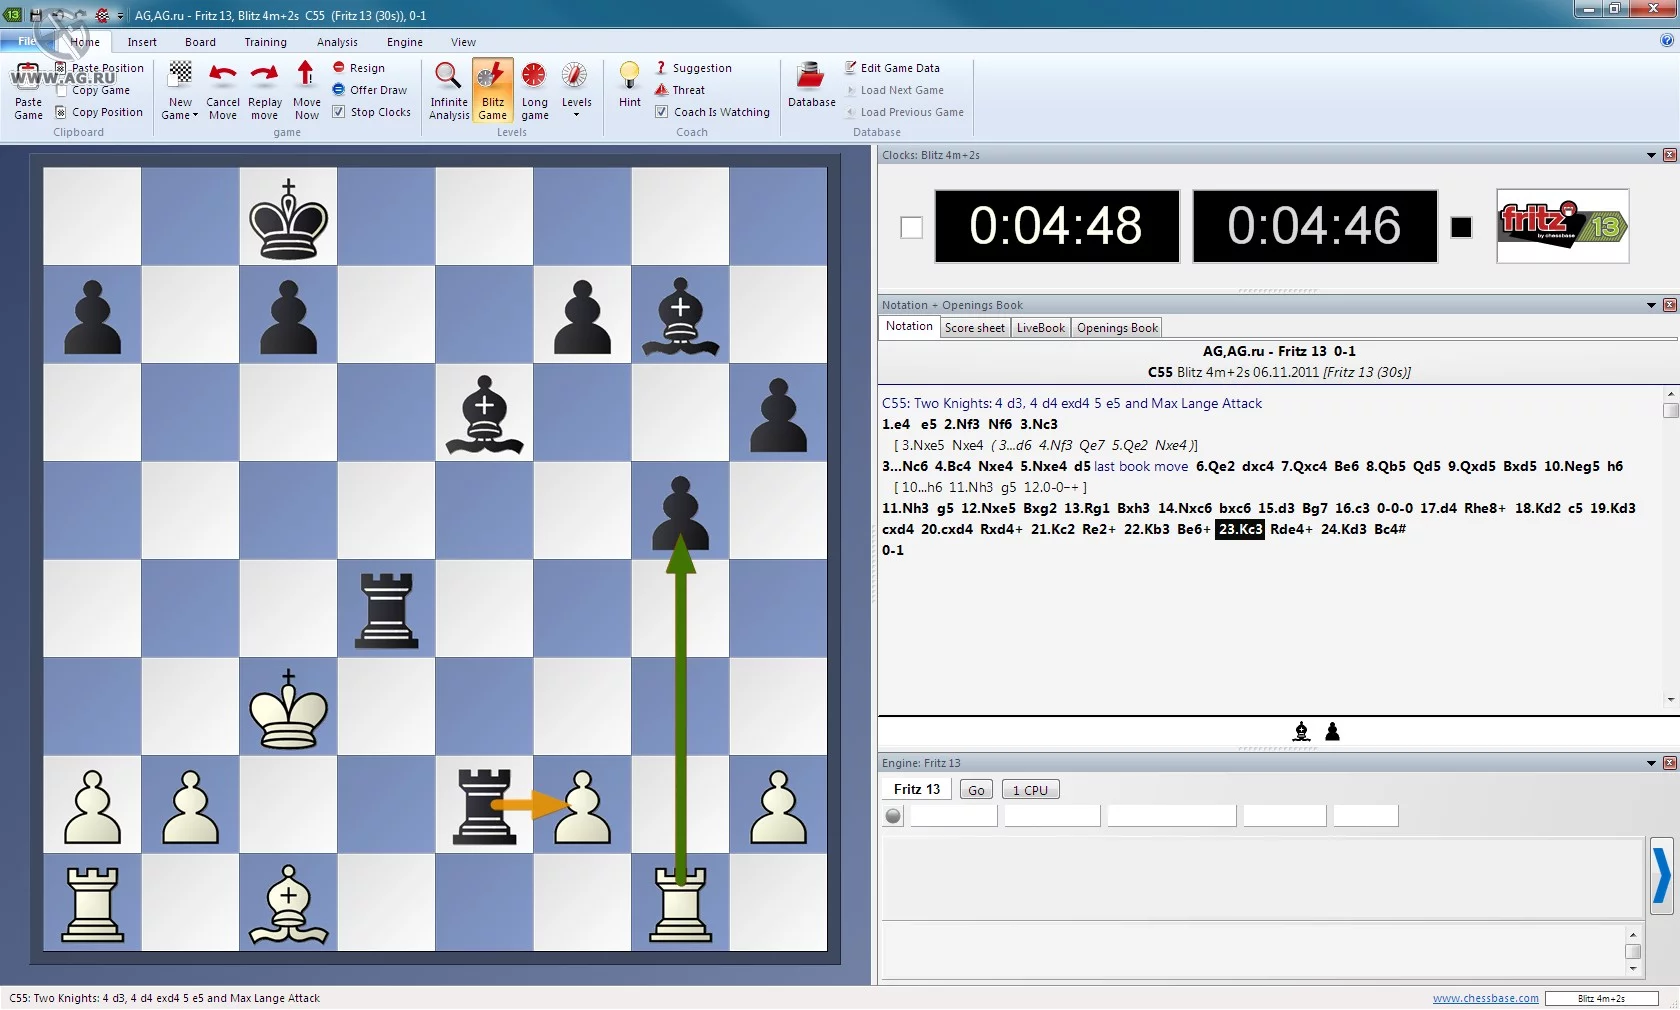Open the Board ribbon tab

click(200, 42)
